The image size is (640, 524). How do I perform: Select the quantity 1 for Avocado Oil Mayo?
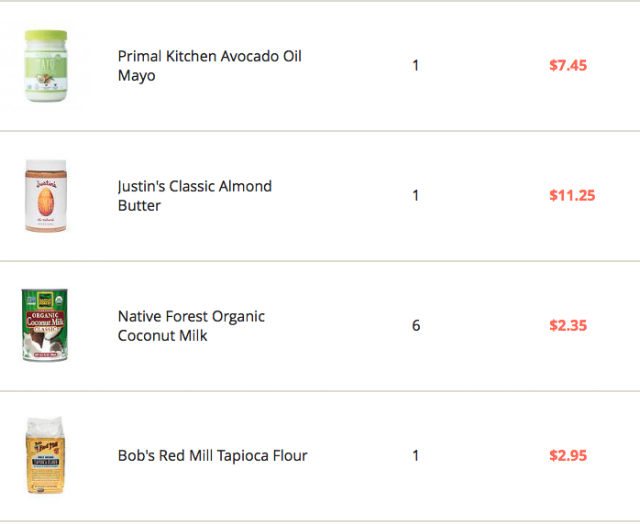point(415,66)
